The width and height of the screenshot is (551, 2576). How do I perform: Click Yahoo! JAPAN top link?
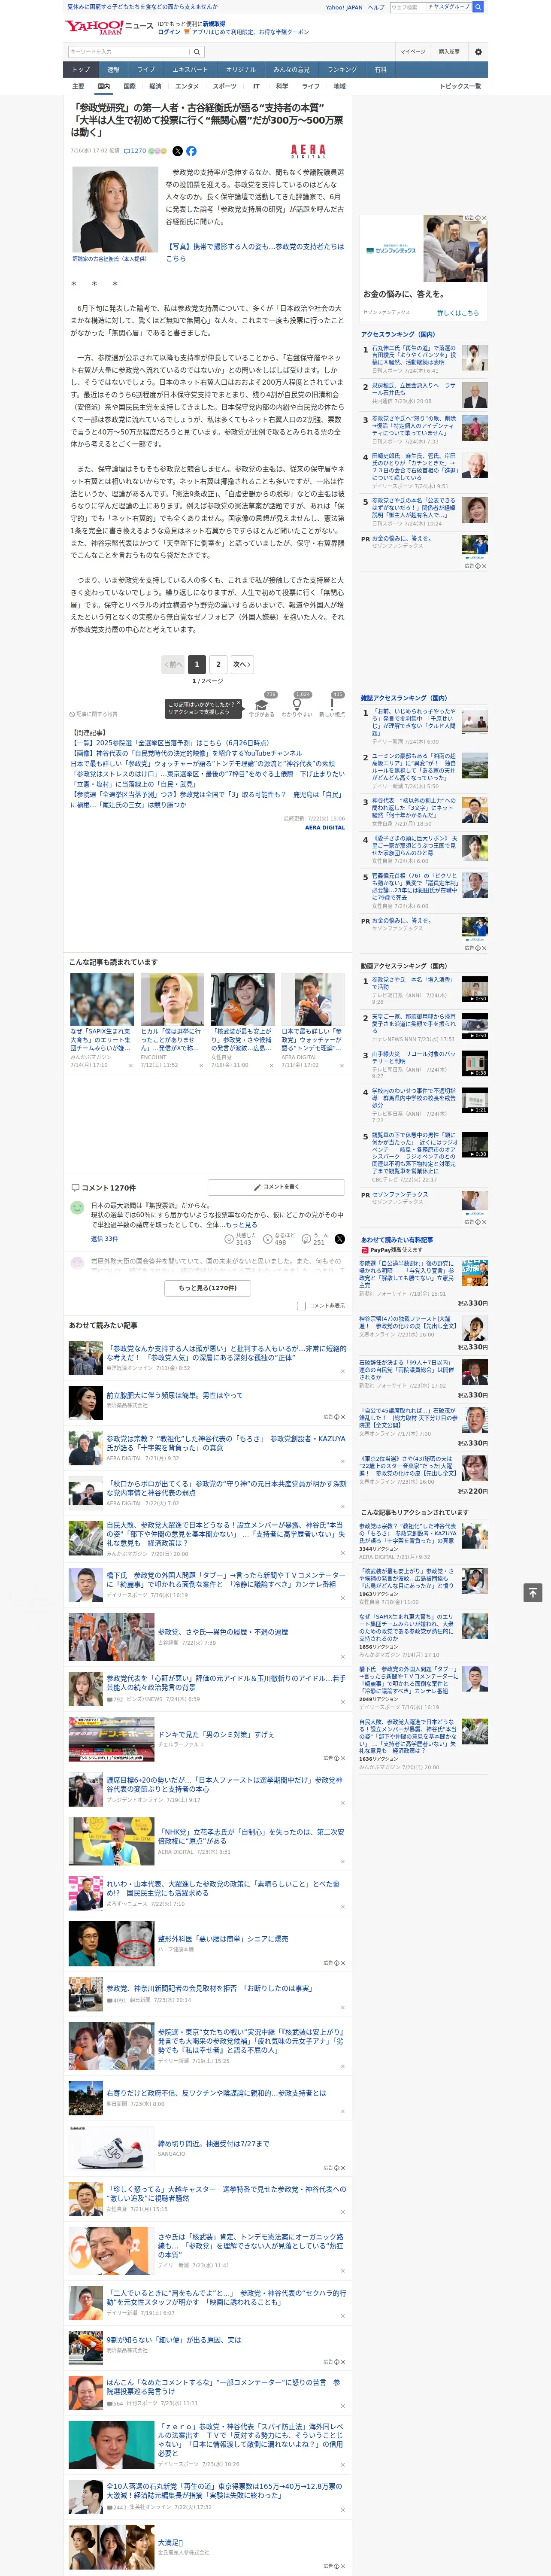[344, 7]
